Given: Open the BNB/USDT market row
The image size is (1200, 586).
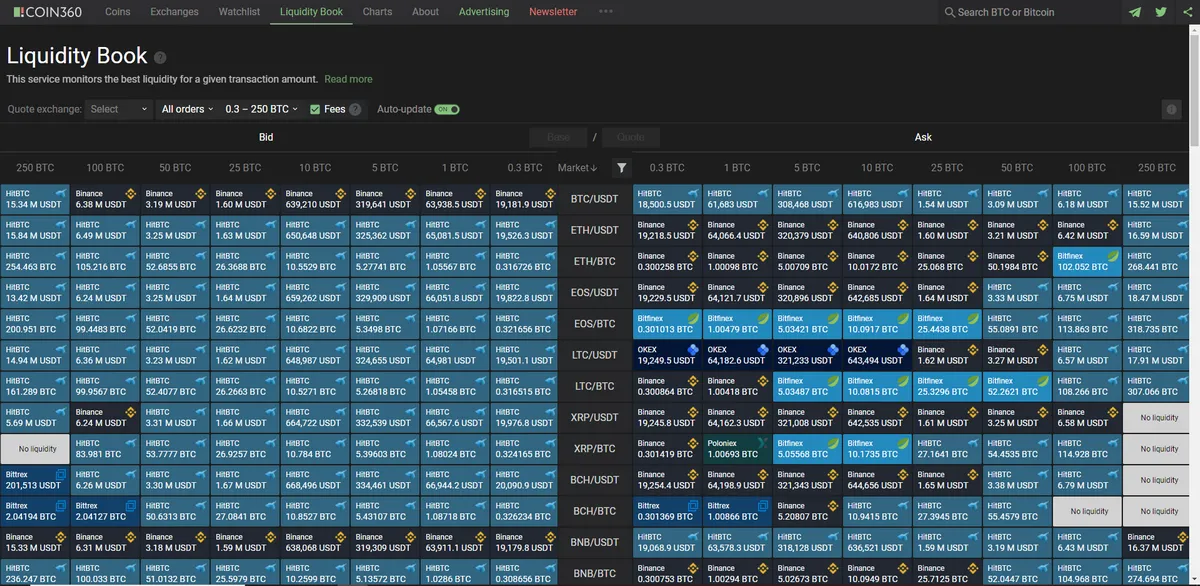Looking at the screenshot, I should coord(595,541).
